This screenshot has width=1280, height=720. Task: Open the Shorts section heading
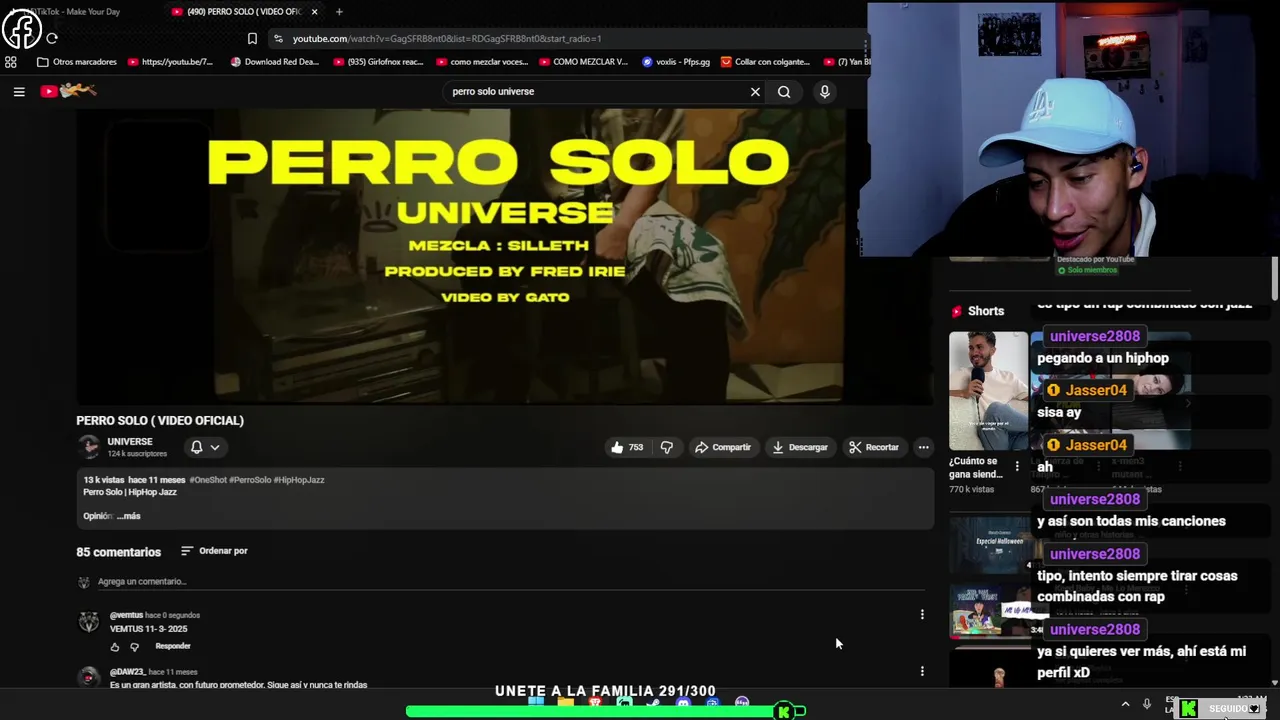point(978,311)
